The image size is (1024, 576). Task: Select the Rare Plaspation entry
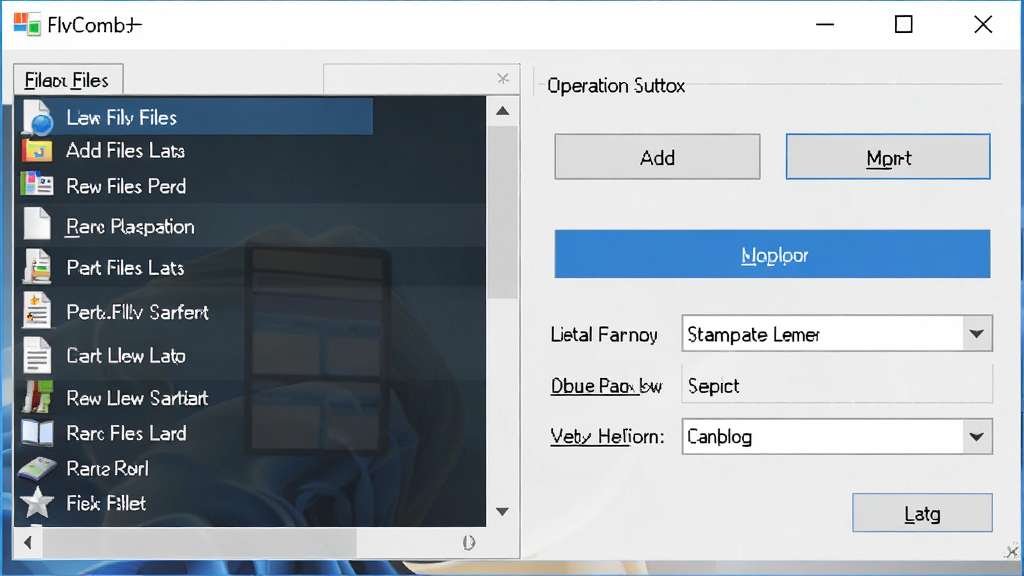[x=250, y=226]
